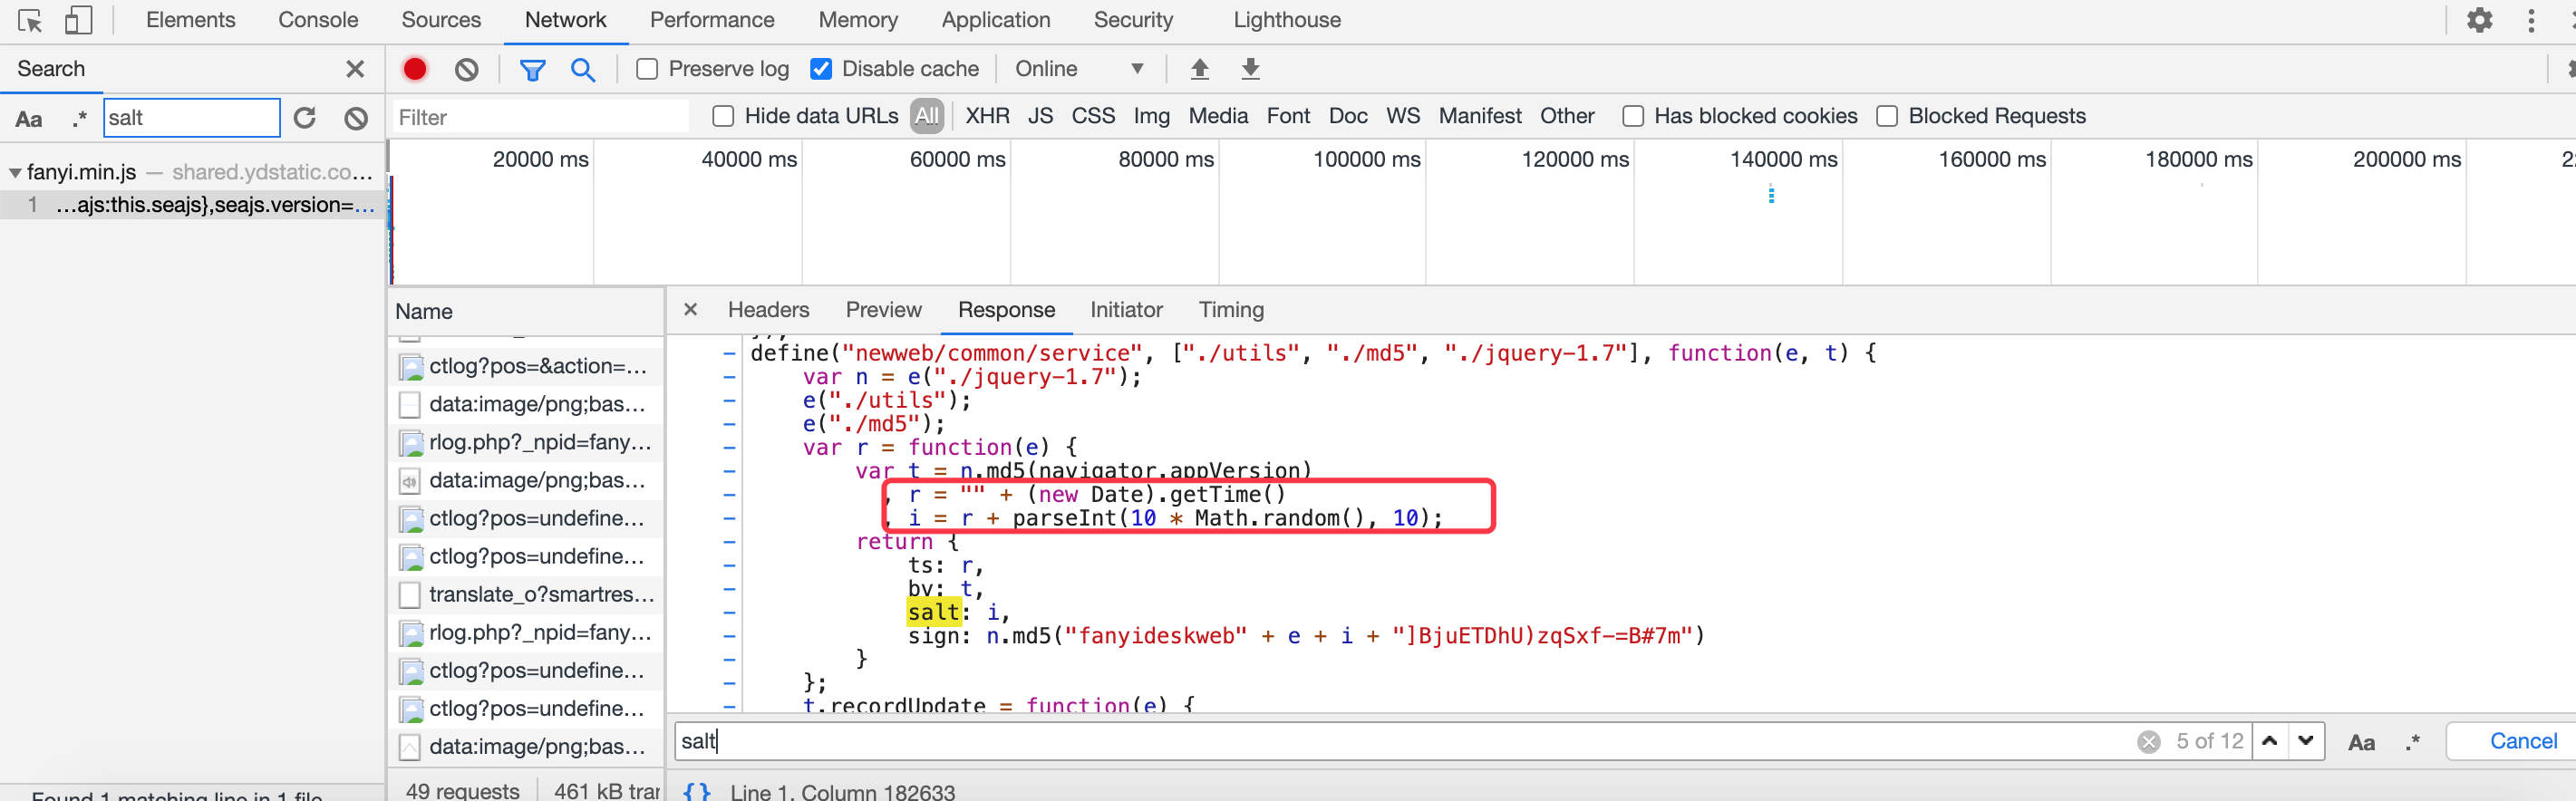Image resolution: width=2576 pixels, height=801 pixels.
Task: Click the Name column header
Action: click(526, 312)
